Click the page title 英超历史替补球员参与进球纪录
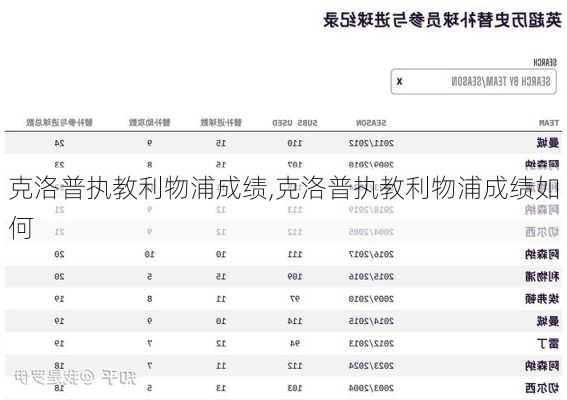567x400 pixels. (x=443, y=20)
